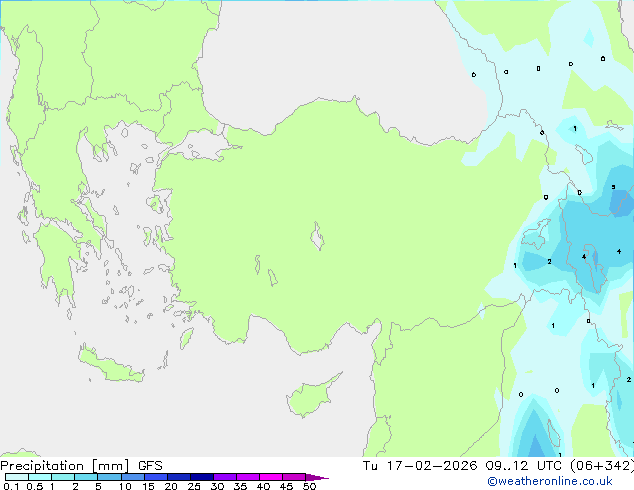Select the 5–10 mm legend color swatch
The height and width of the screenshot is (490, 634).
coord(109,477)
